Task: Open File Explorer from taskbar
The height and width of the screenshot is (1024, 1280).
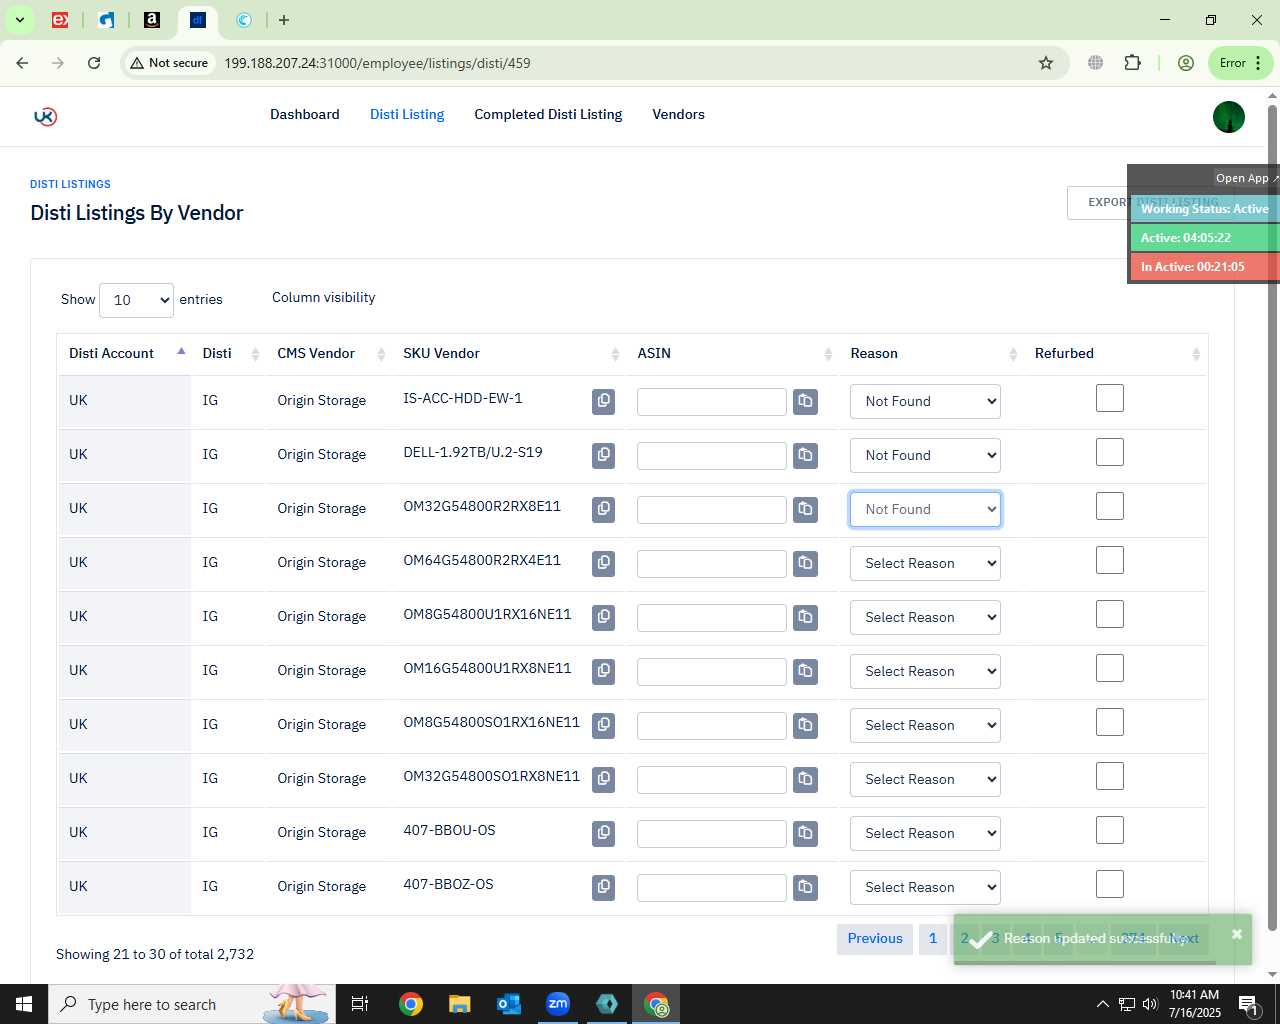Action: [459, 1004]
